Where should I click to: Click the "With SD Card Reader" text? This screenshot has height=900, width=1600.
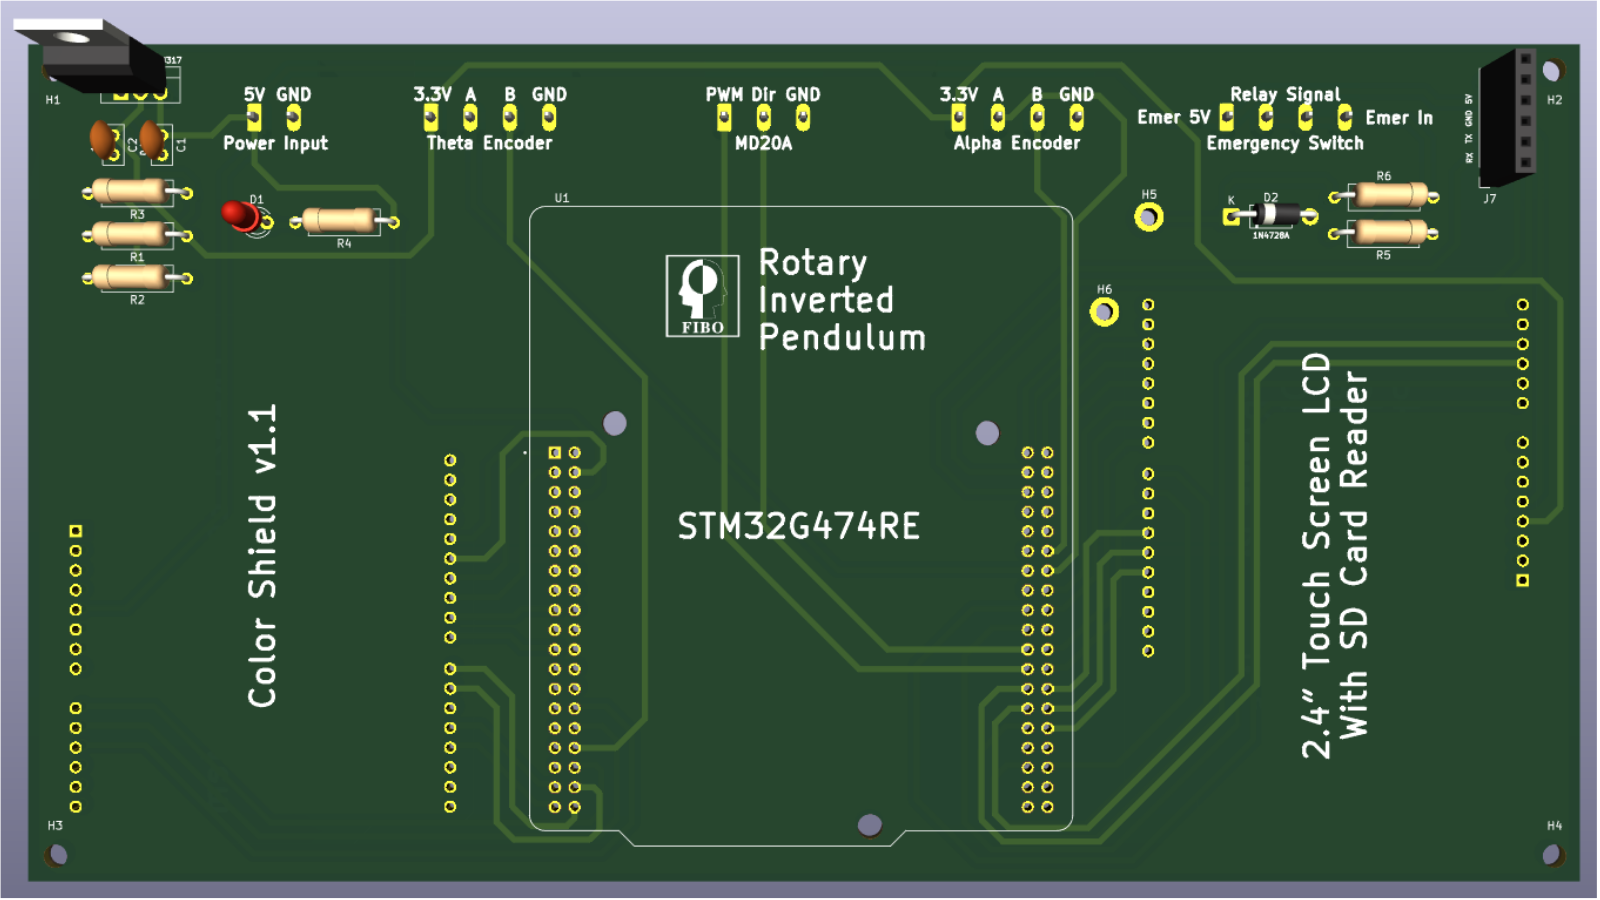pos(1353,555)
